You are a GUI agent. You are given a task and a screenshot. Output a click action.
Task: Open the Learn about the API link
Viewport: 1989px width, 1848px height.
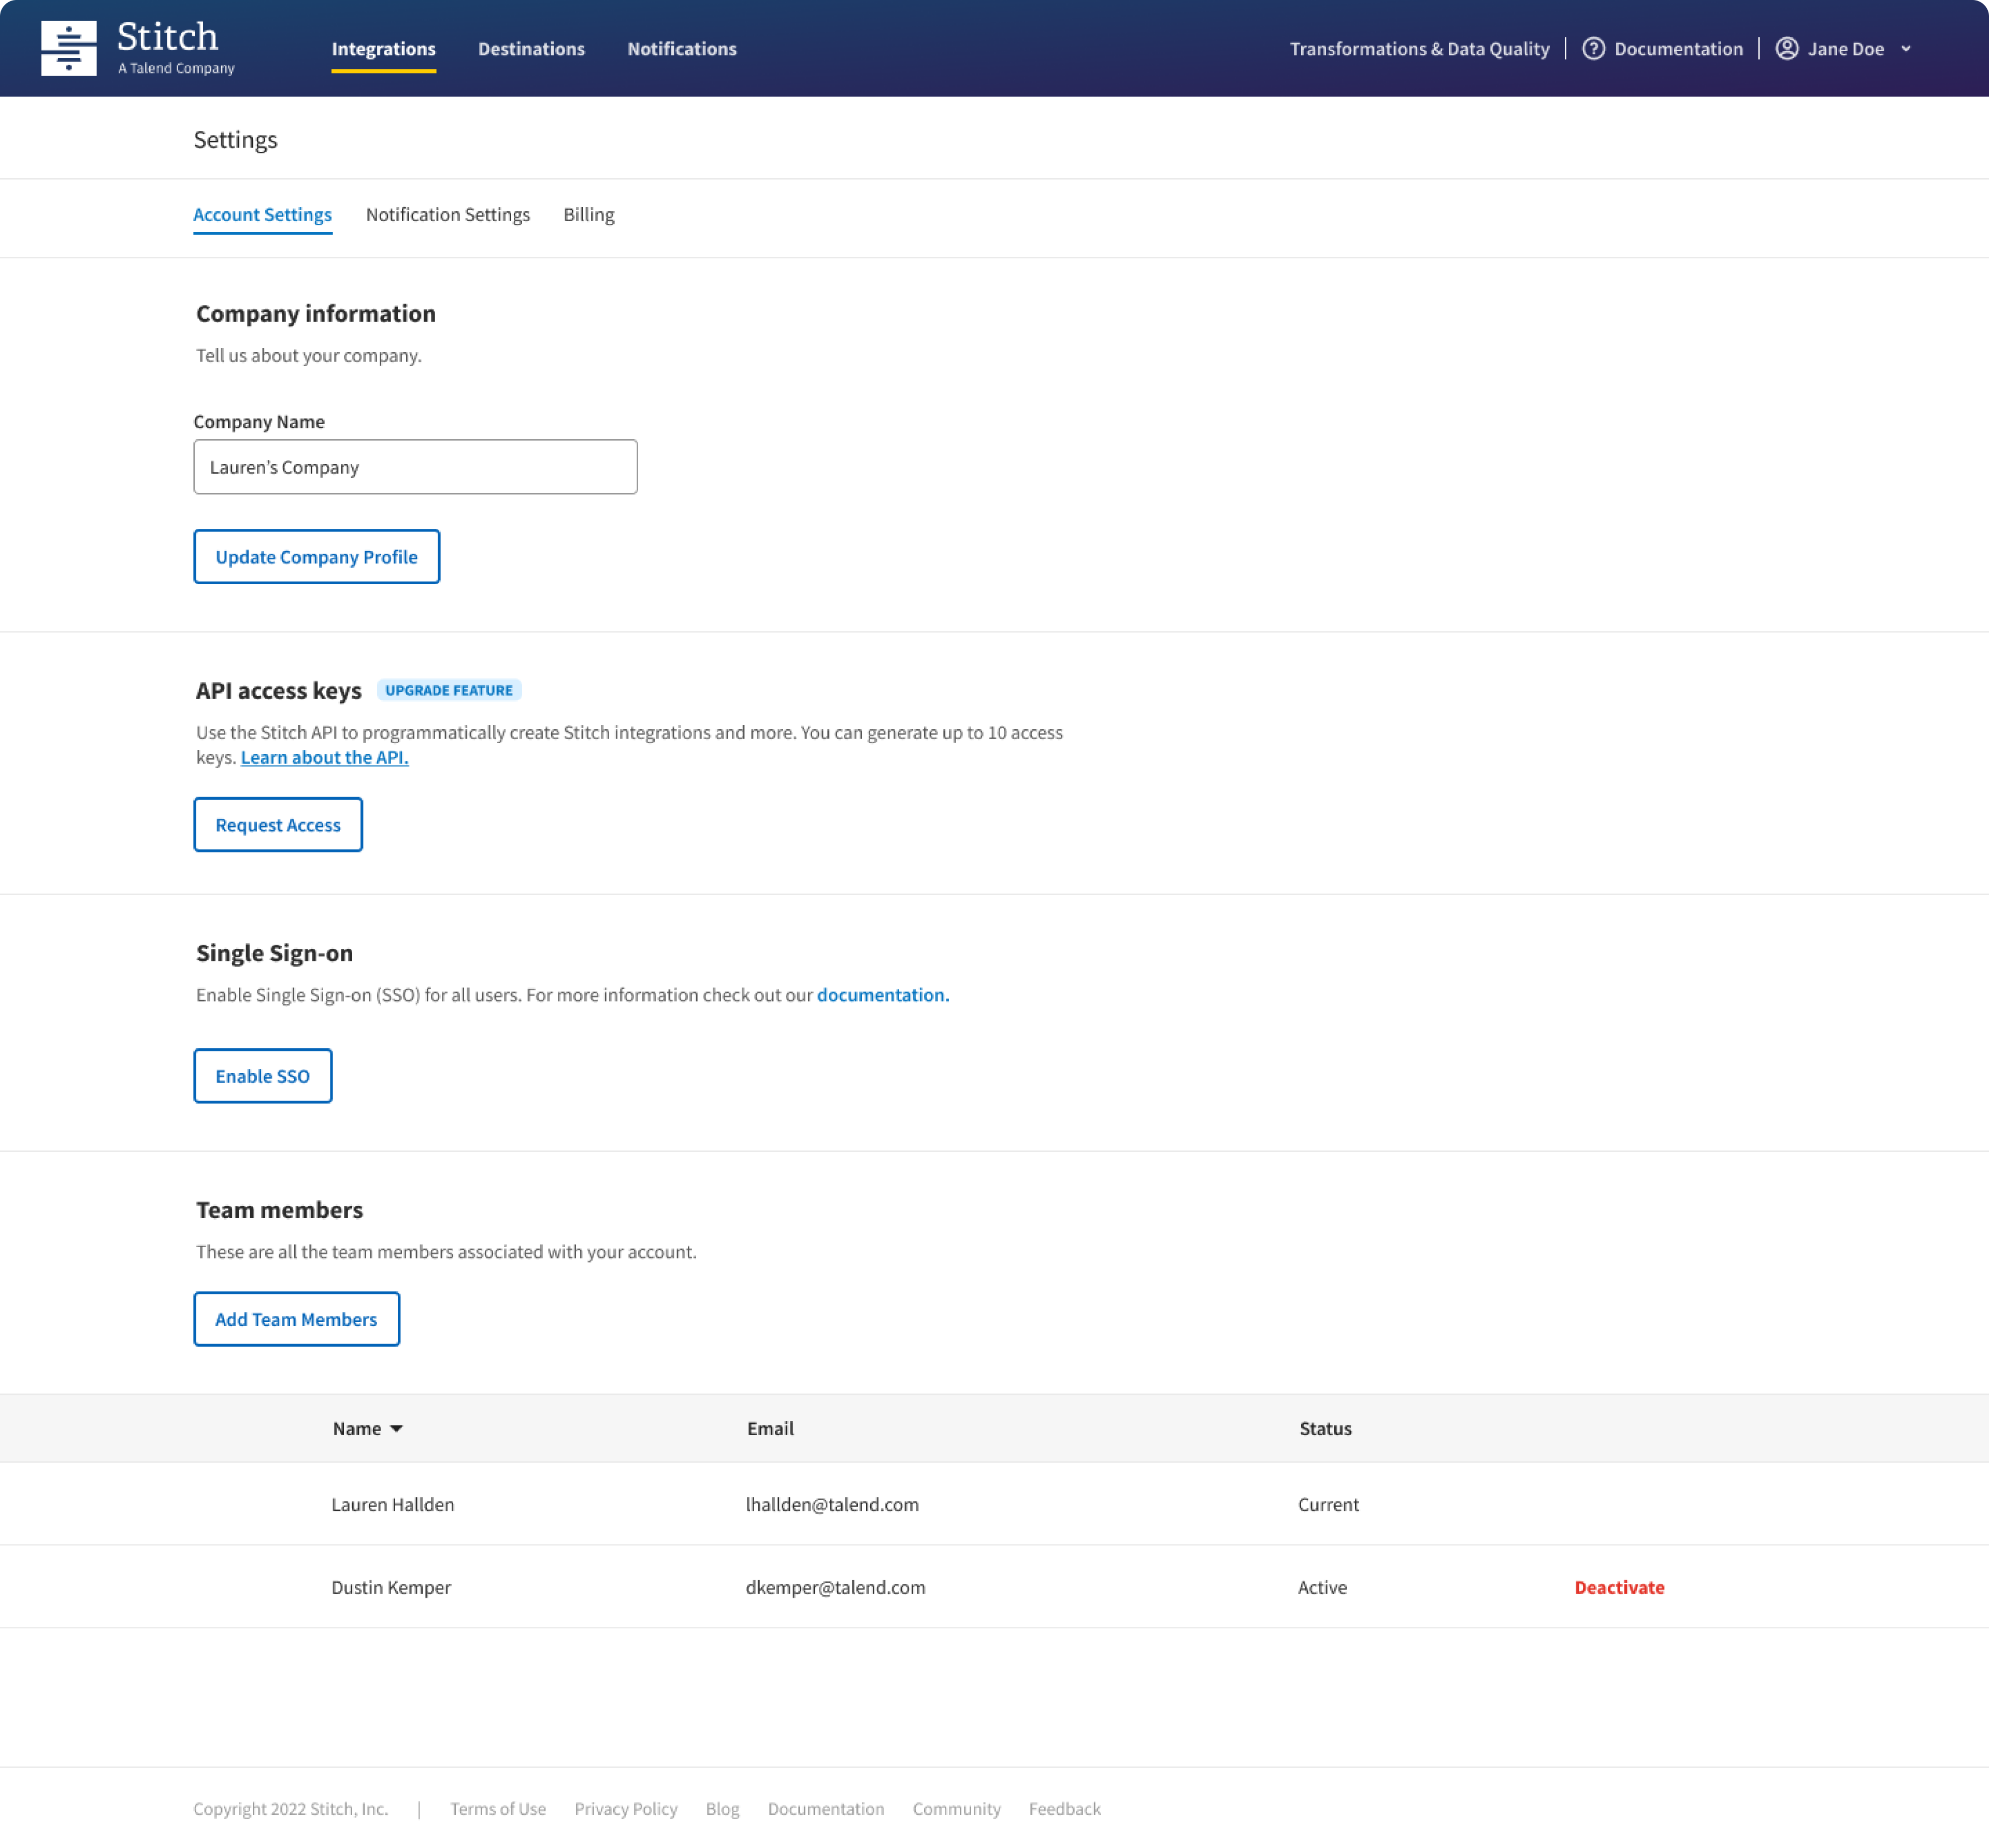324,758
